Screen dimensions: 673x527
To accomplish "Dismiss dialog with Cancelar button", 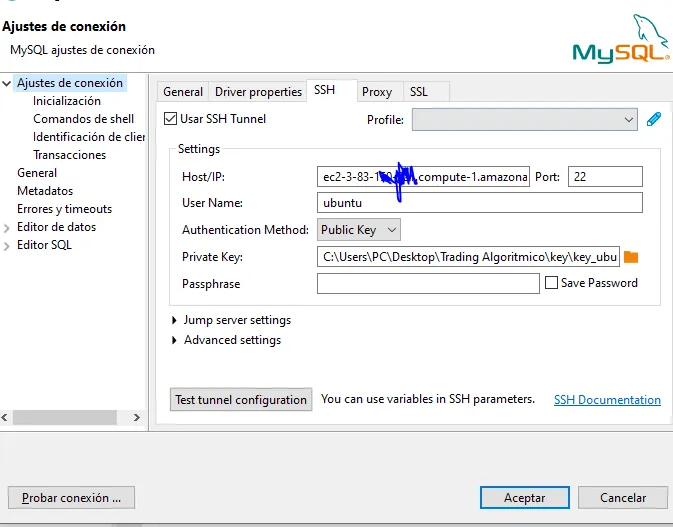I will pos(623,498).
